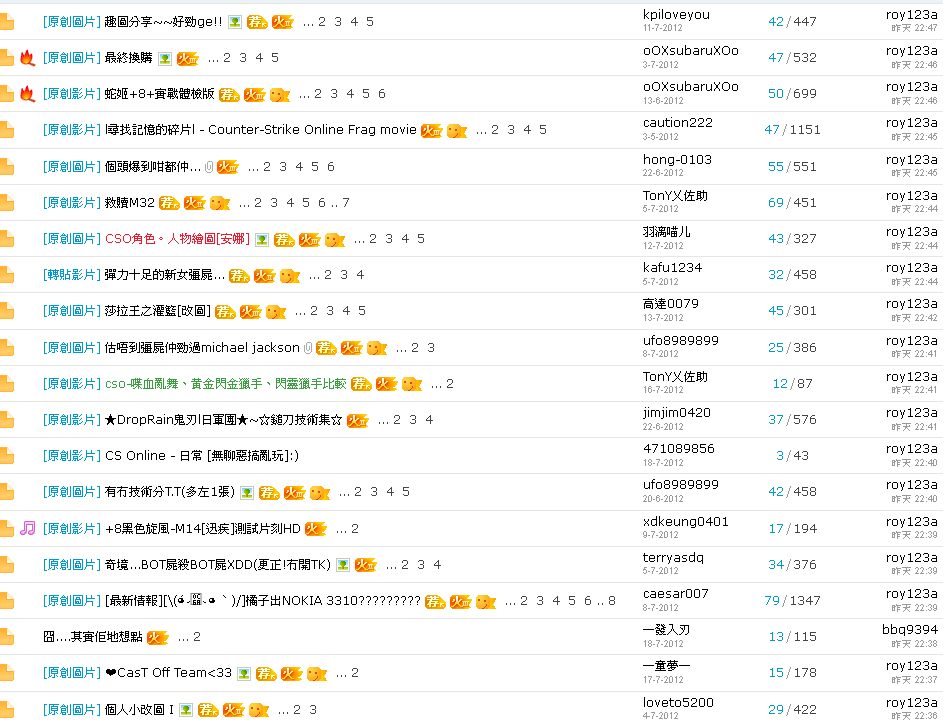
Task: Open the thread ❤CasT Off Team<33
Action: click(168, 673)
